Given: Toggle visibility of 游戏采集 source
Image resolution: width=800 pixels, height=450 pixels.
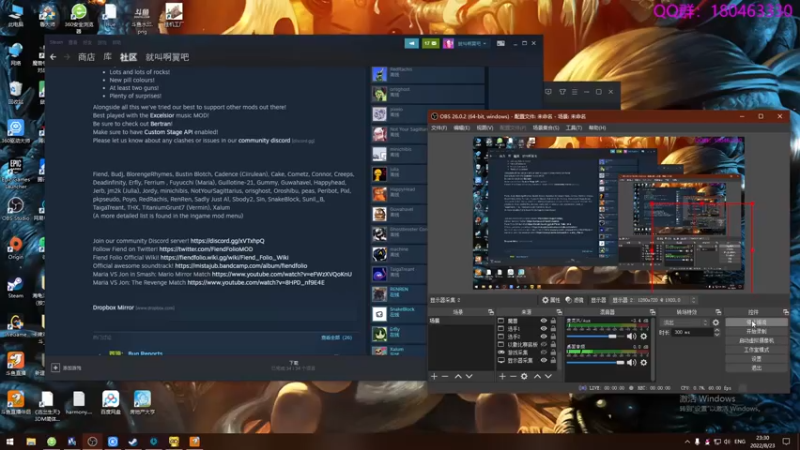Looking at the screenshot, I should coord(543,353).
